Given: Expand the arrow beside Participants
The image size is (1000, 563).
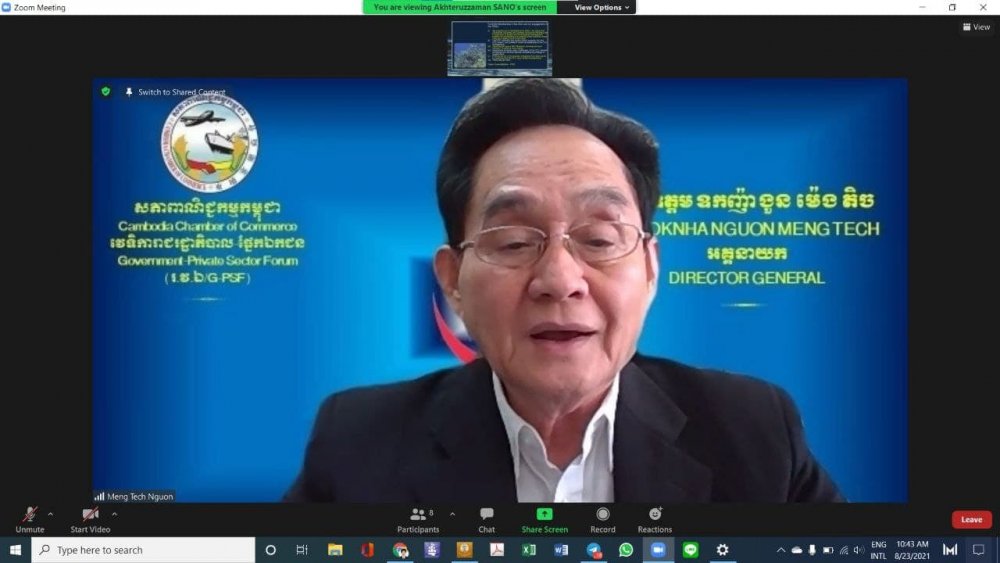Looking at the screenshot, I should (x=452, y=514).
